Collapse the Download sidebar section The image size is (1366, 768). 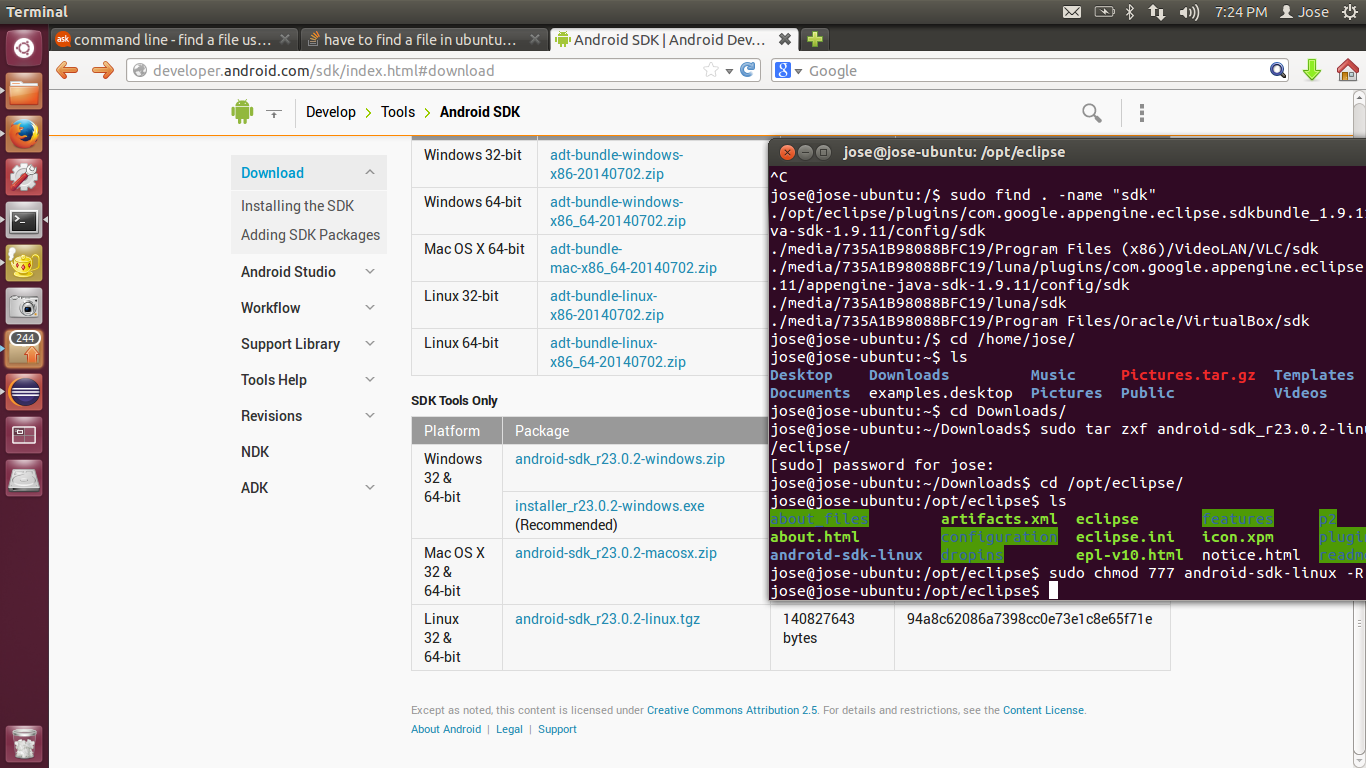tap(369, 172)
